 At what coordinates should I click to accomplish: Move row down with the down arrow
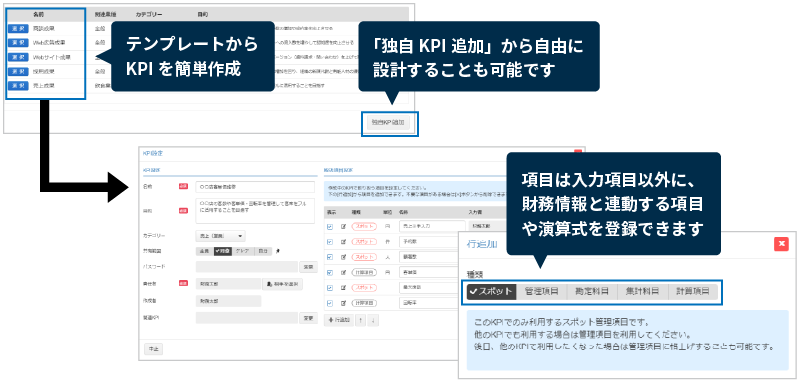coord(373,320)
